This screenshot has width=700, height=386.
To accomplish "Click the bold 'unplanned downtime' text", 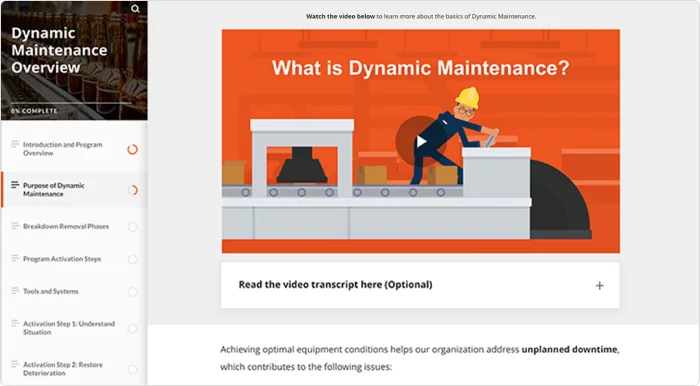I will 570,349.
